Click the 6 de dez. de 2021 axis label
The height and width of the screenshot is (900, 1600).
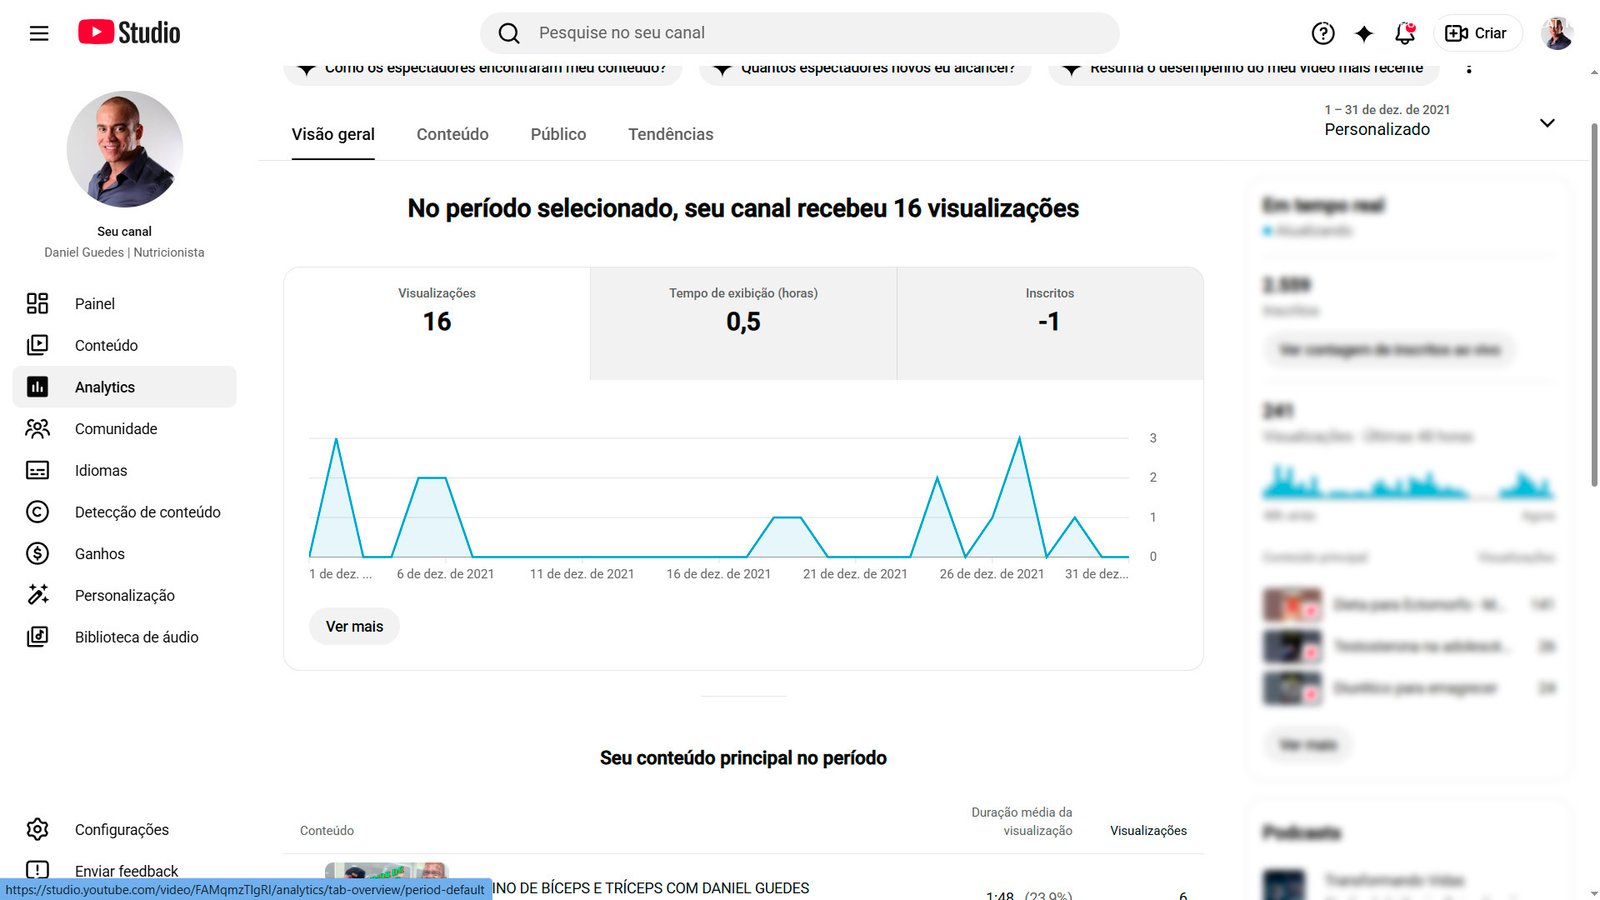(445, 574)
